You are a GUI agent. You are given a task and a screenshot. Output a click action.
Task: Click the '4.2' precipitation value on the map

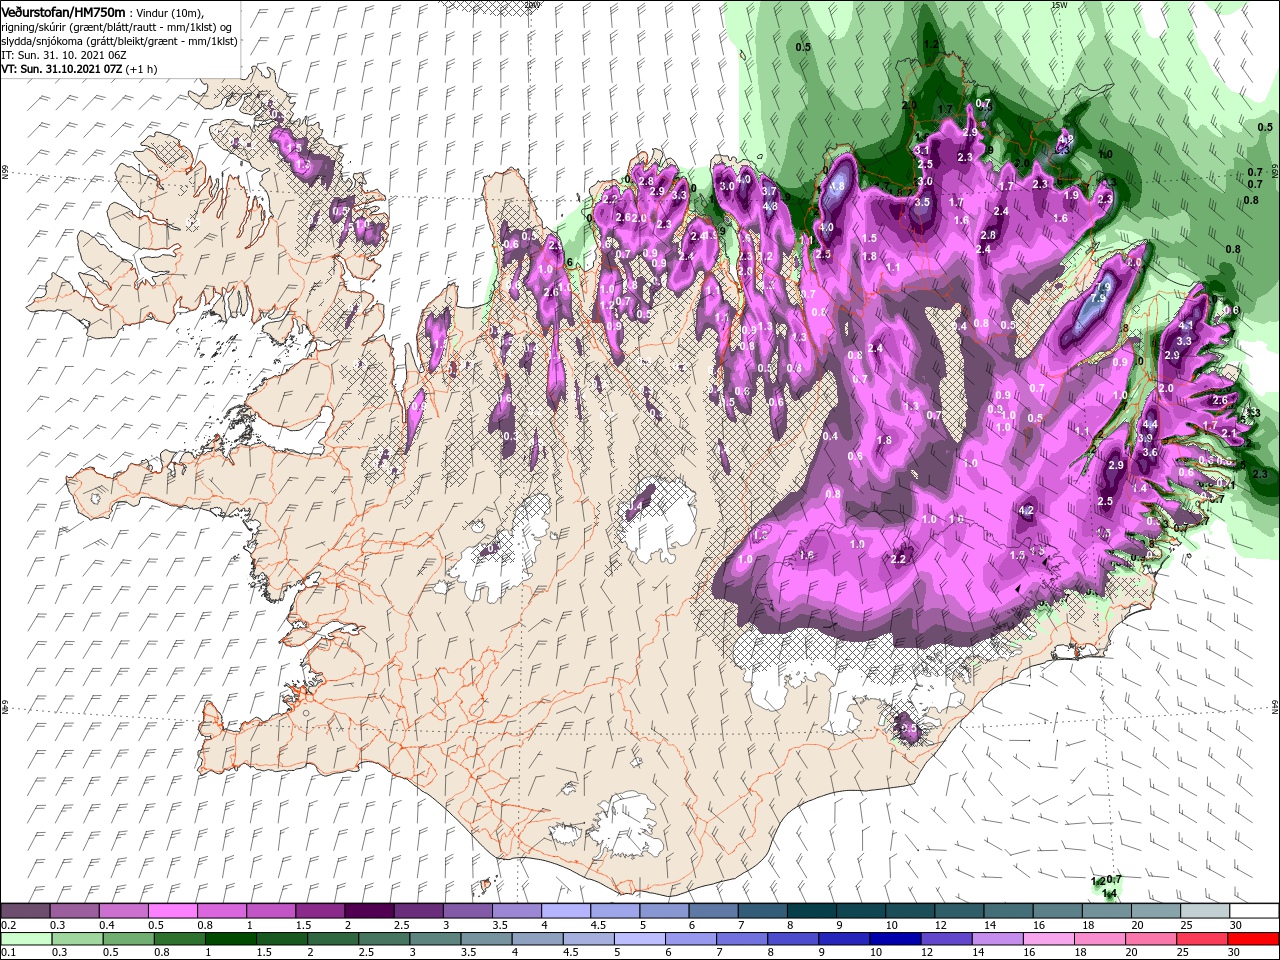click(x=1026, y=511)
